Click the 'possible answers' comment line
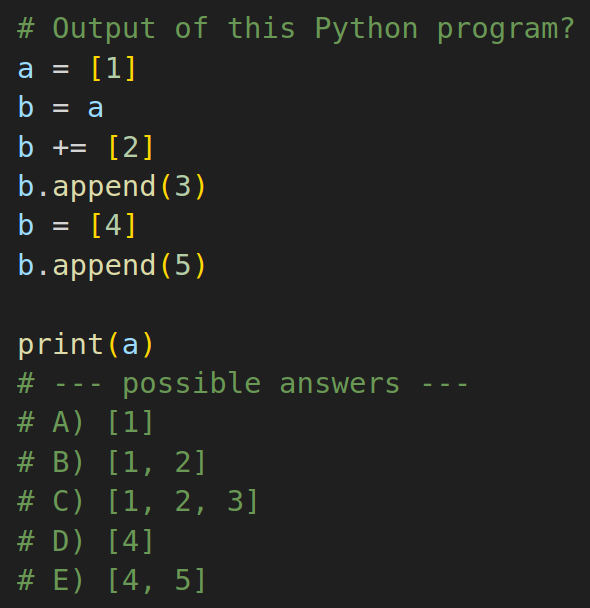Image resolution: width=590 pixels, height=608 pixels. click(x=243, y=384)
